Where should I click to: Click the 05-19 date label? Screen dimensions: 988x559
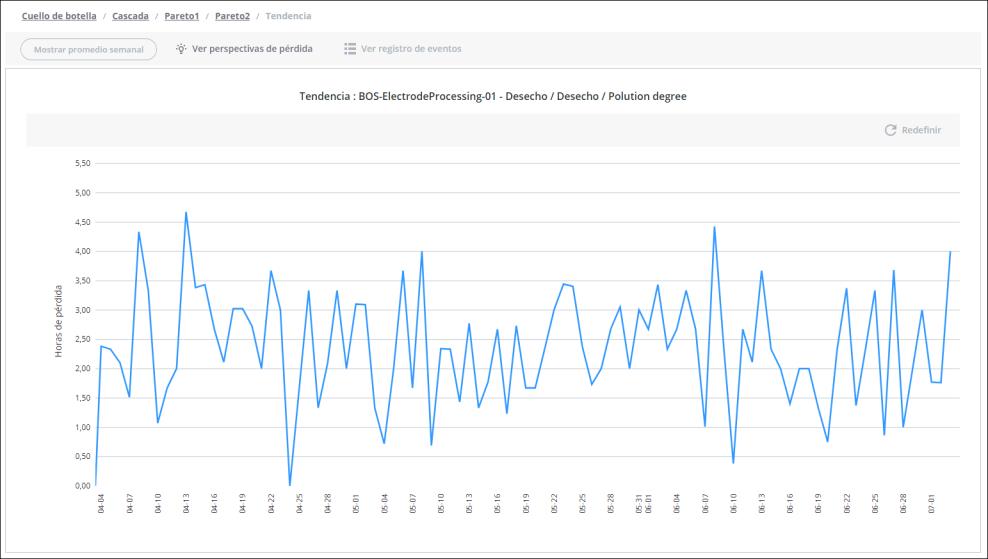pos(526,504)
